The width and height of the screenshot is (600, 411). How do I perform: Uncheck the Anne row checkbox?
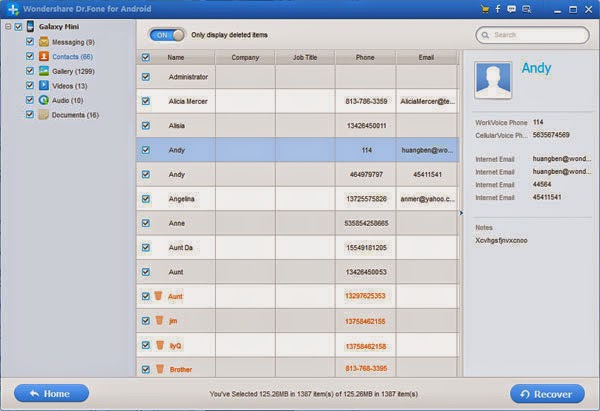click(x=146, y=223)
